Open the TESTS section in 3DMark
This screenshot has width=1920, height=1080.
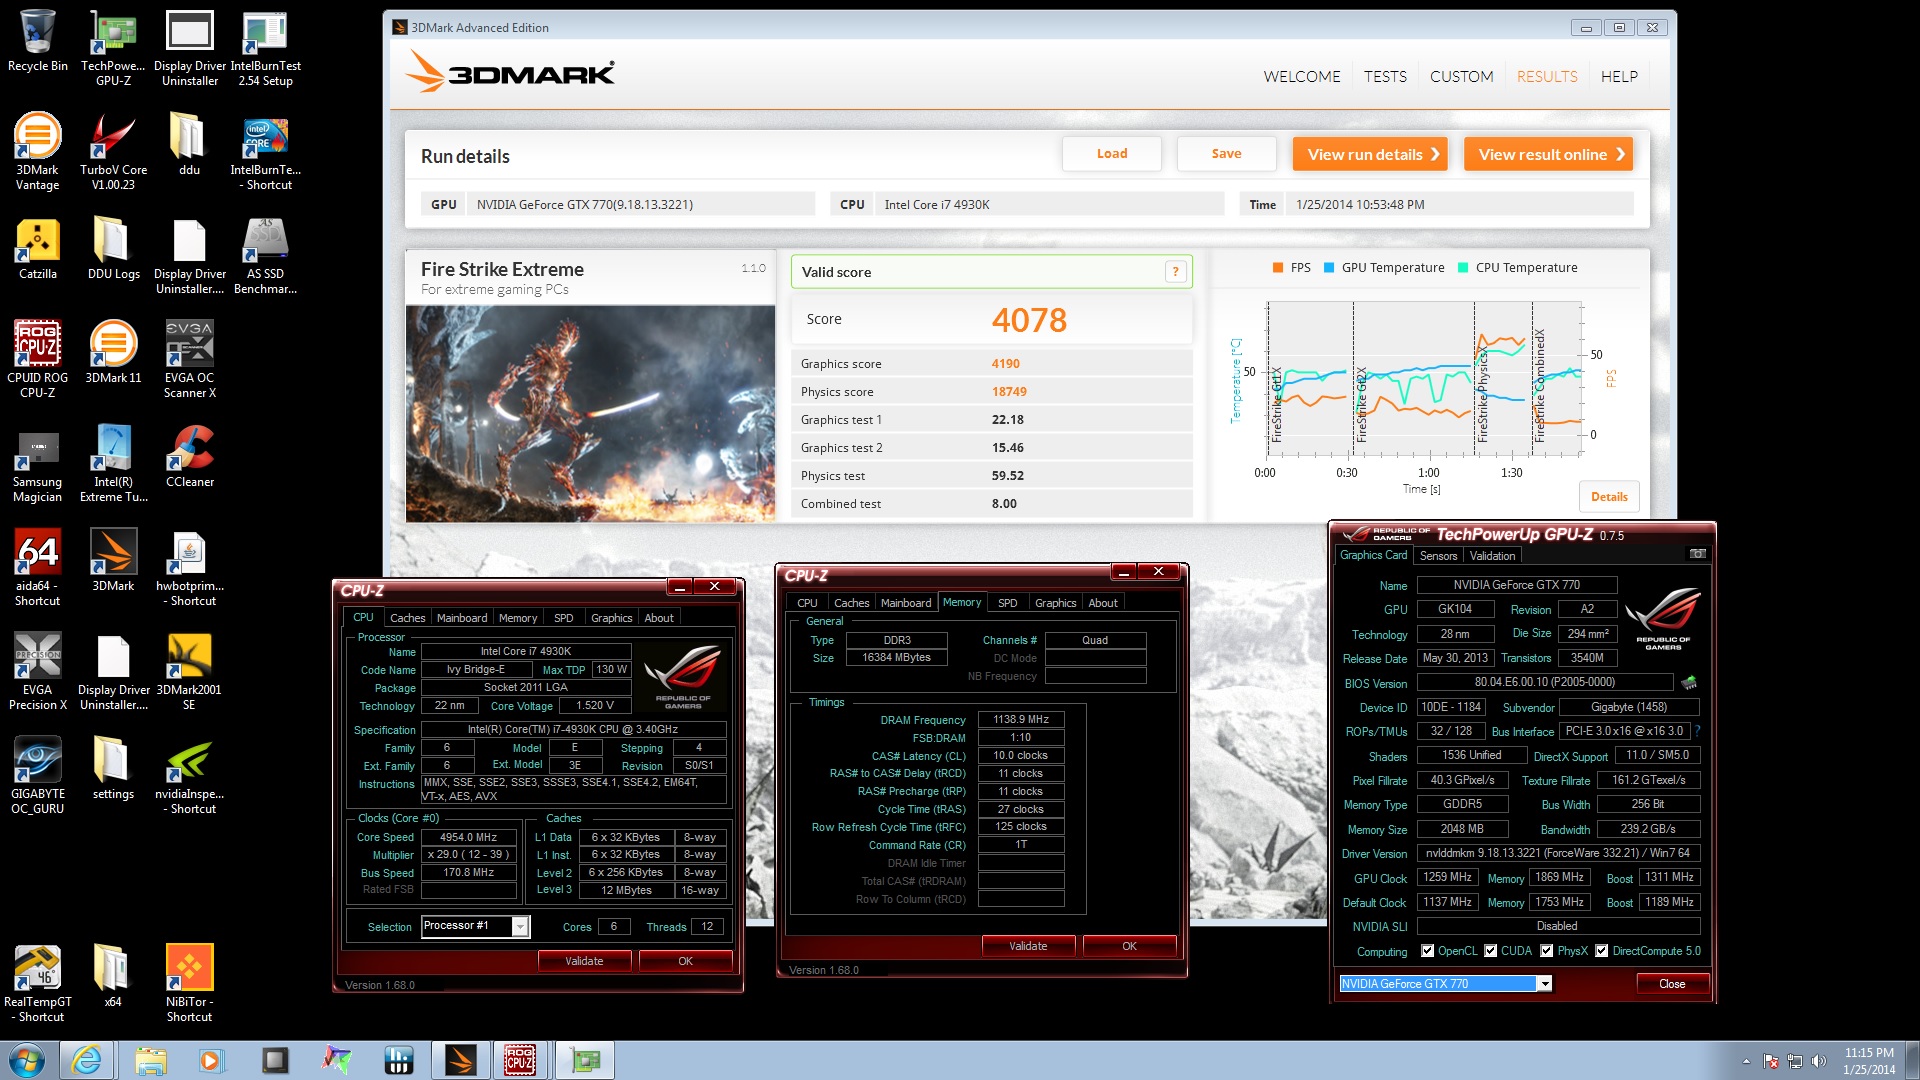point(1385,76)
